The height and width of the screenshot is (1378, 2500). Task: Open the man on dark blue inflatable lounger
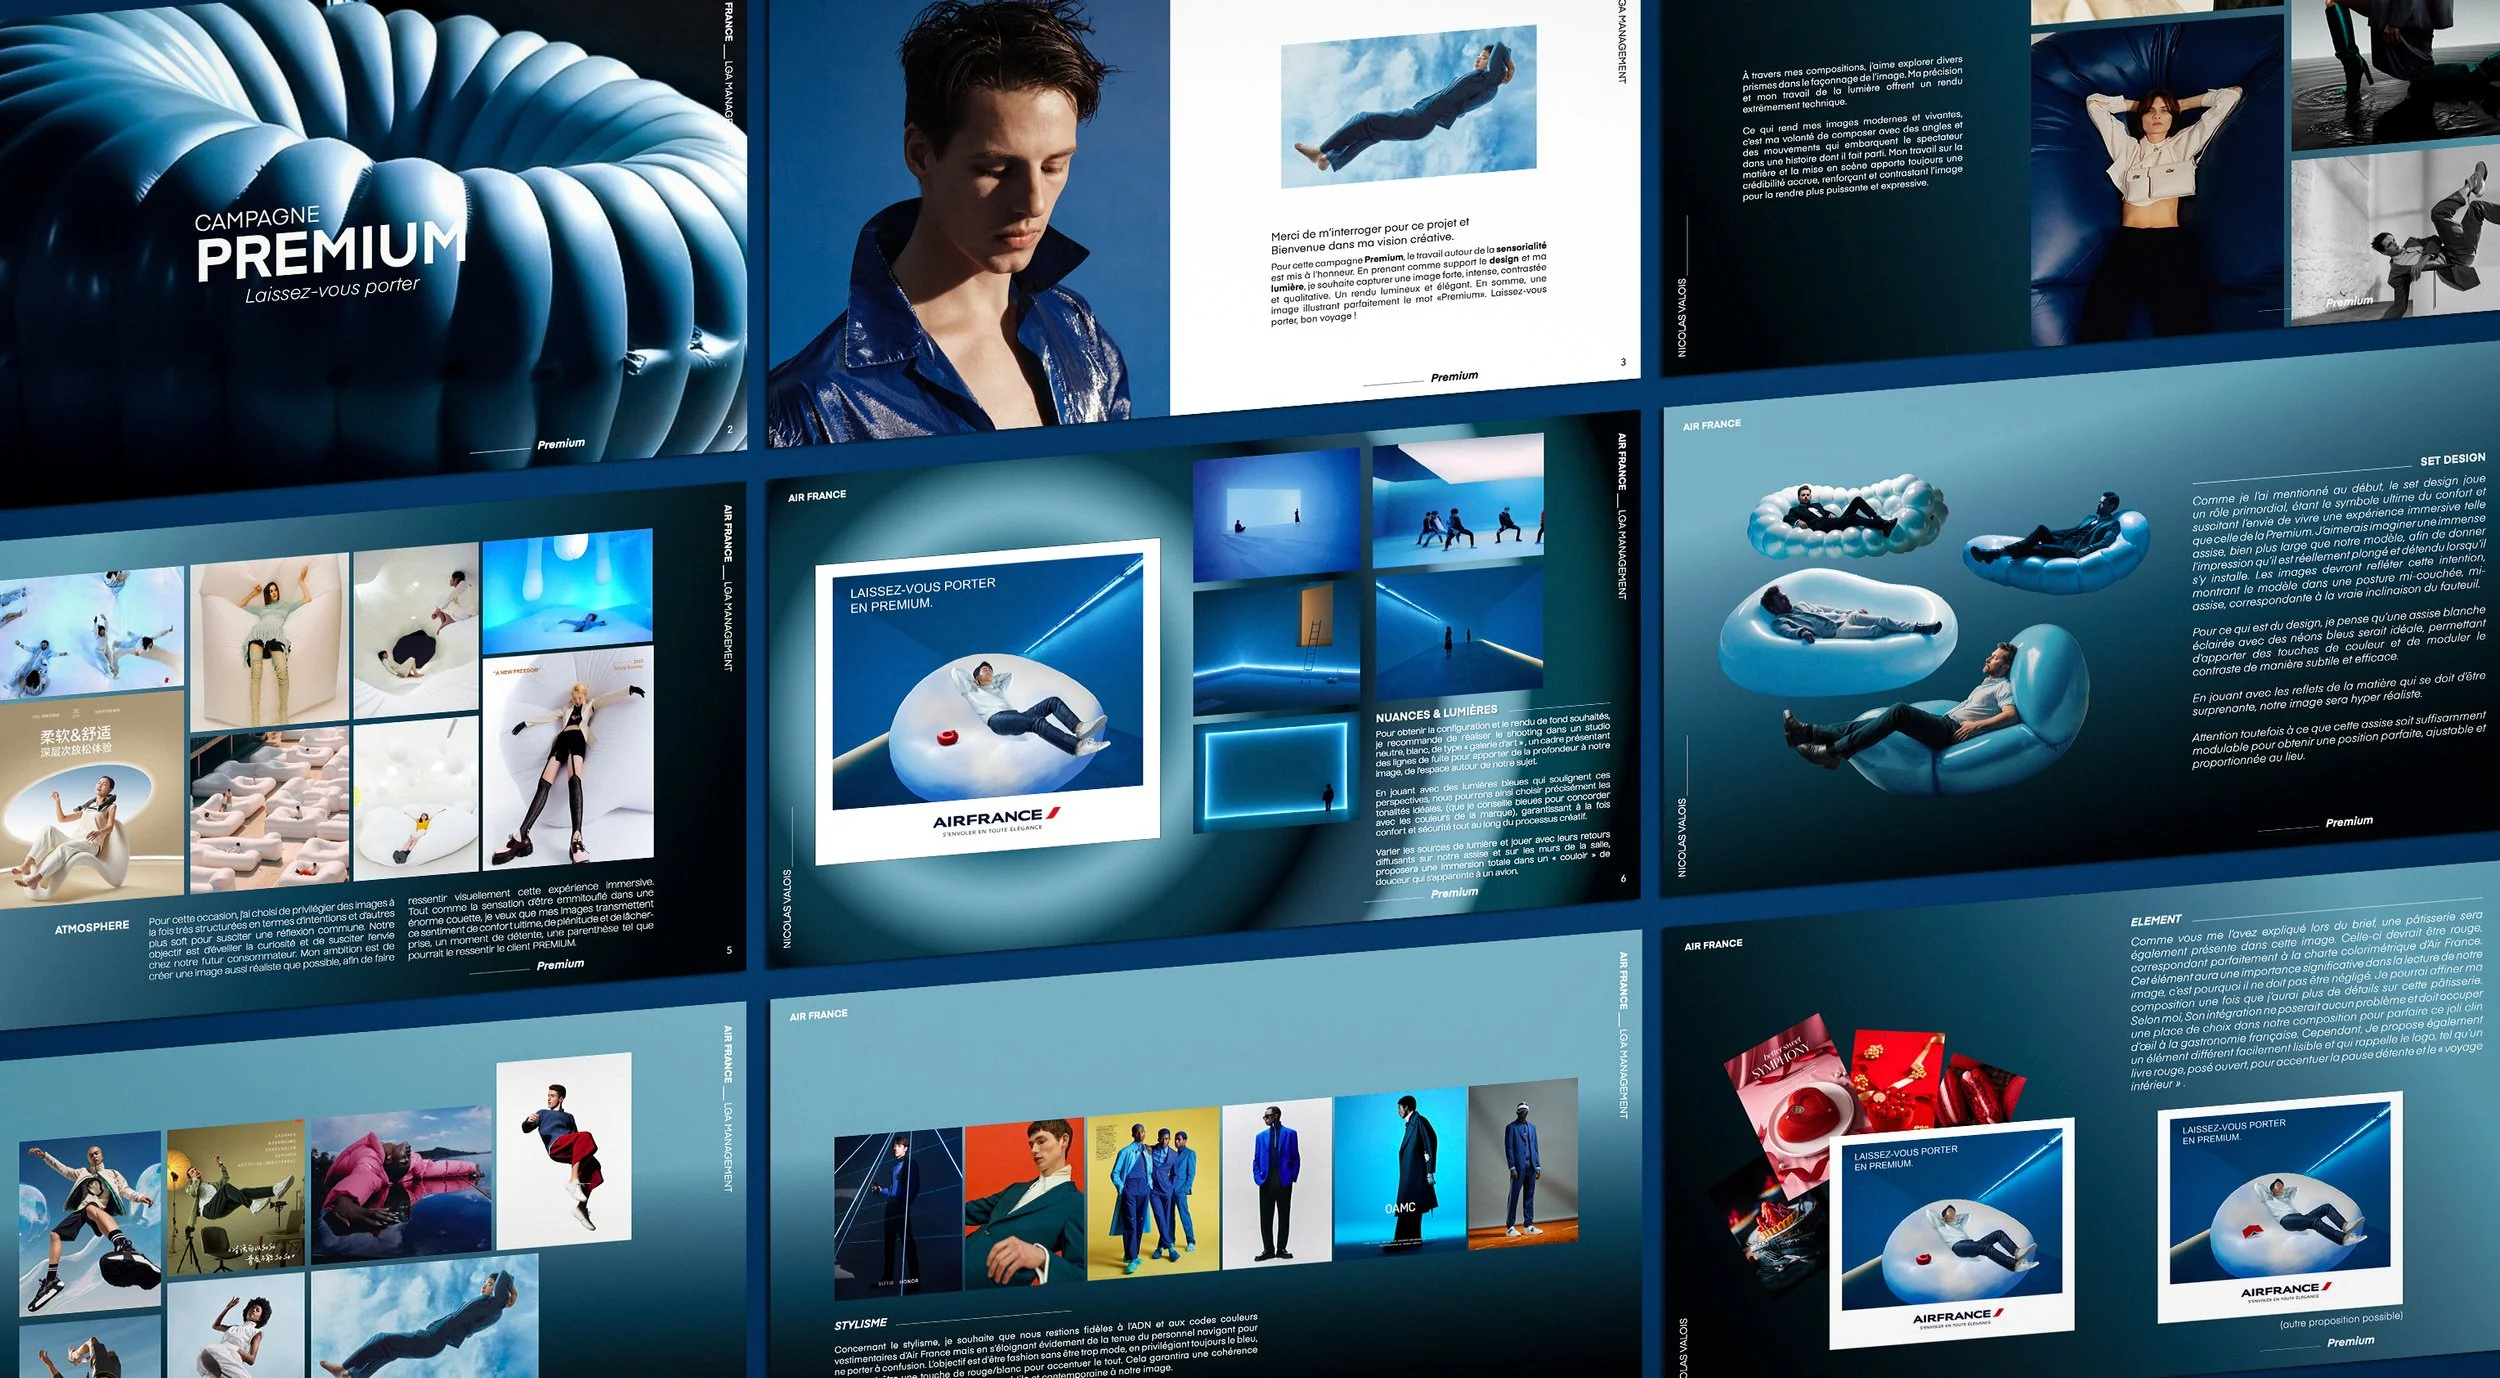(2056, 543)
